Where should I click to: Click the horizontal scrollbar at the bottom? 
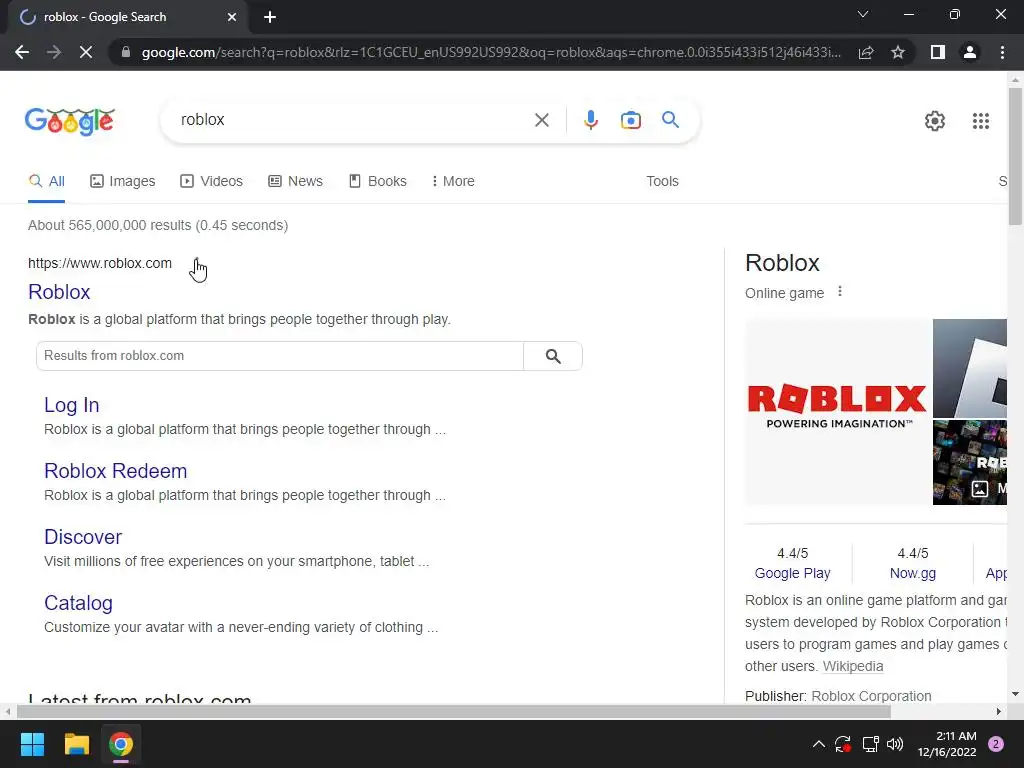(454, 711)
